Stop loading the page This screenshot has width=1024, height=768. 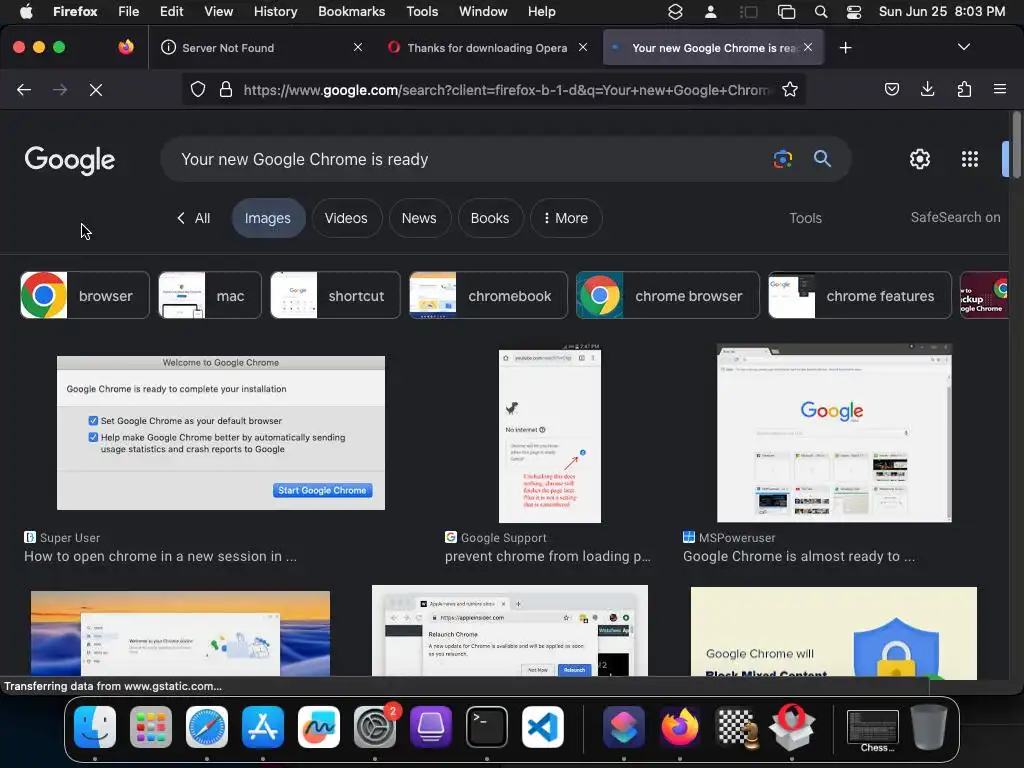pyautogui.click(x=96, y=89)
